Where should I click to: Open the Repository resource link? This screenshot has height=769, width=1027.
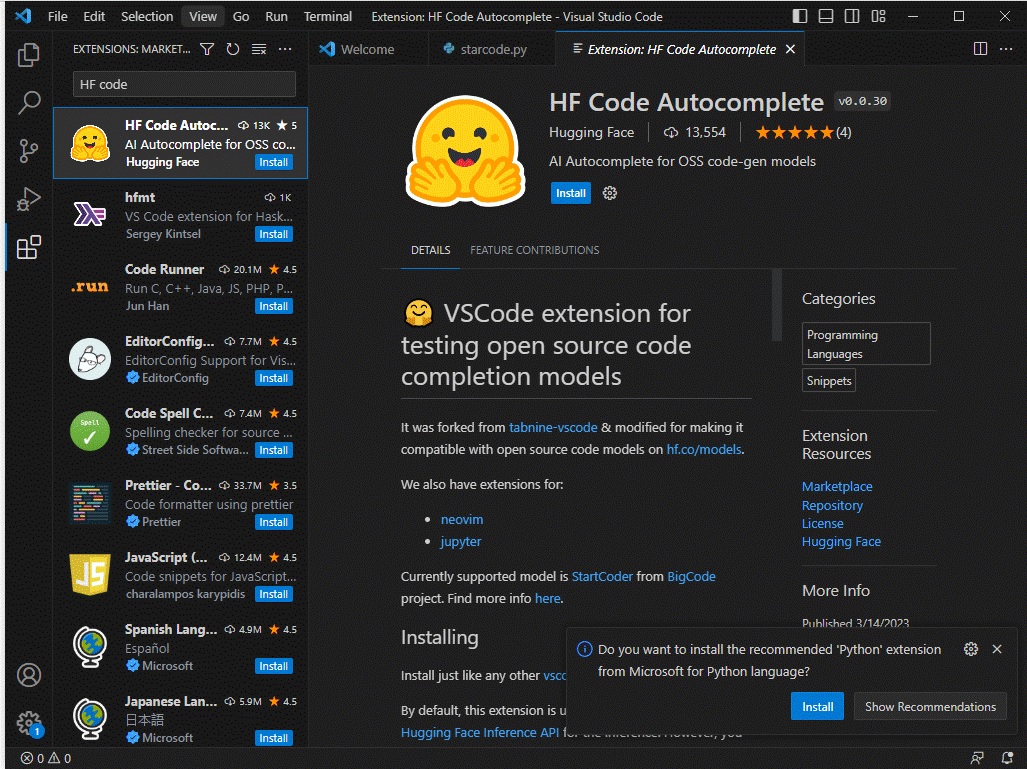[x=832, y=506]
